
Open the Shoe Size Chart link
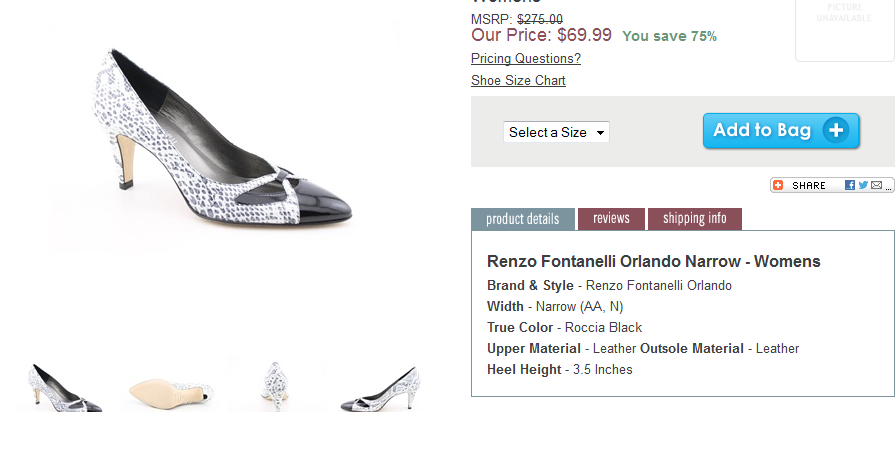click(518, 80)
